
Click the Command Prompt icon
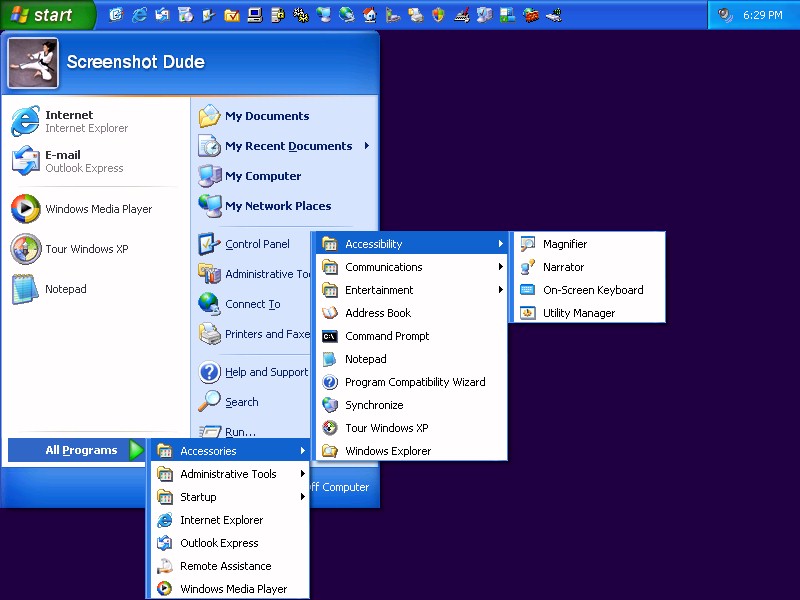[330, 336]
